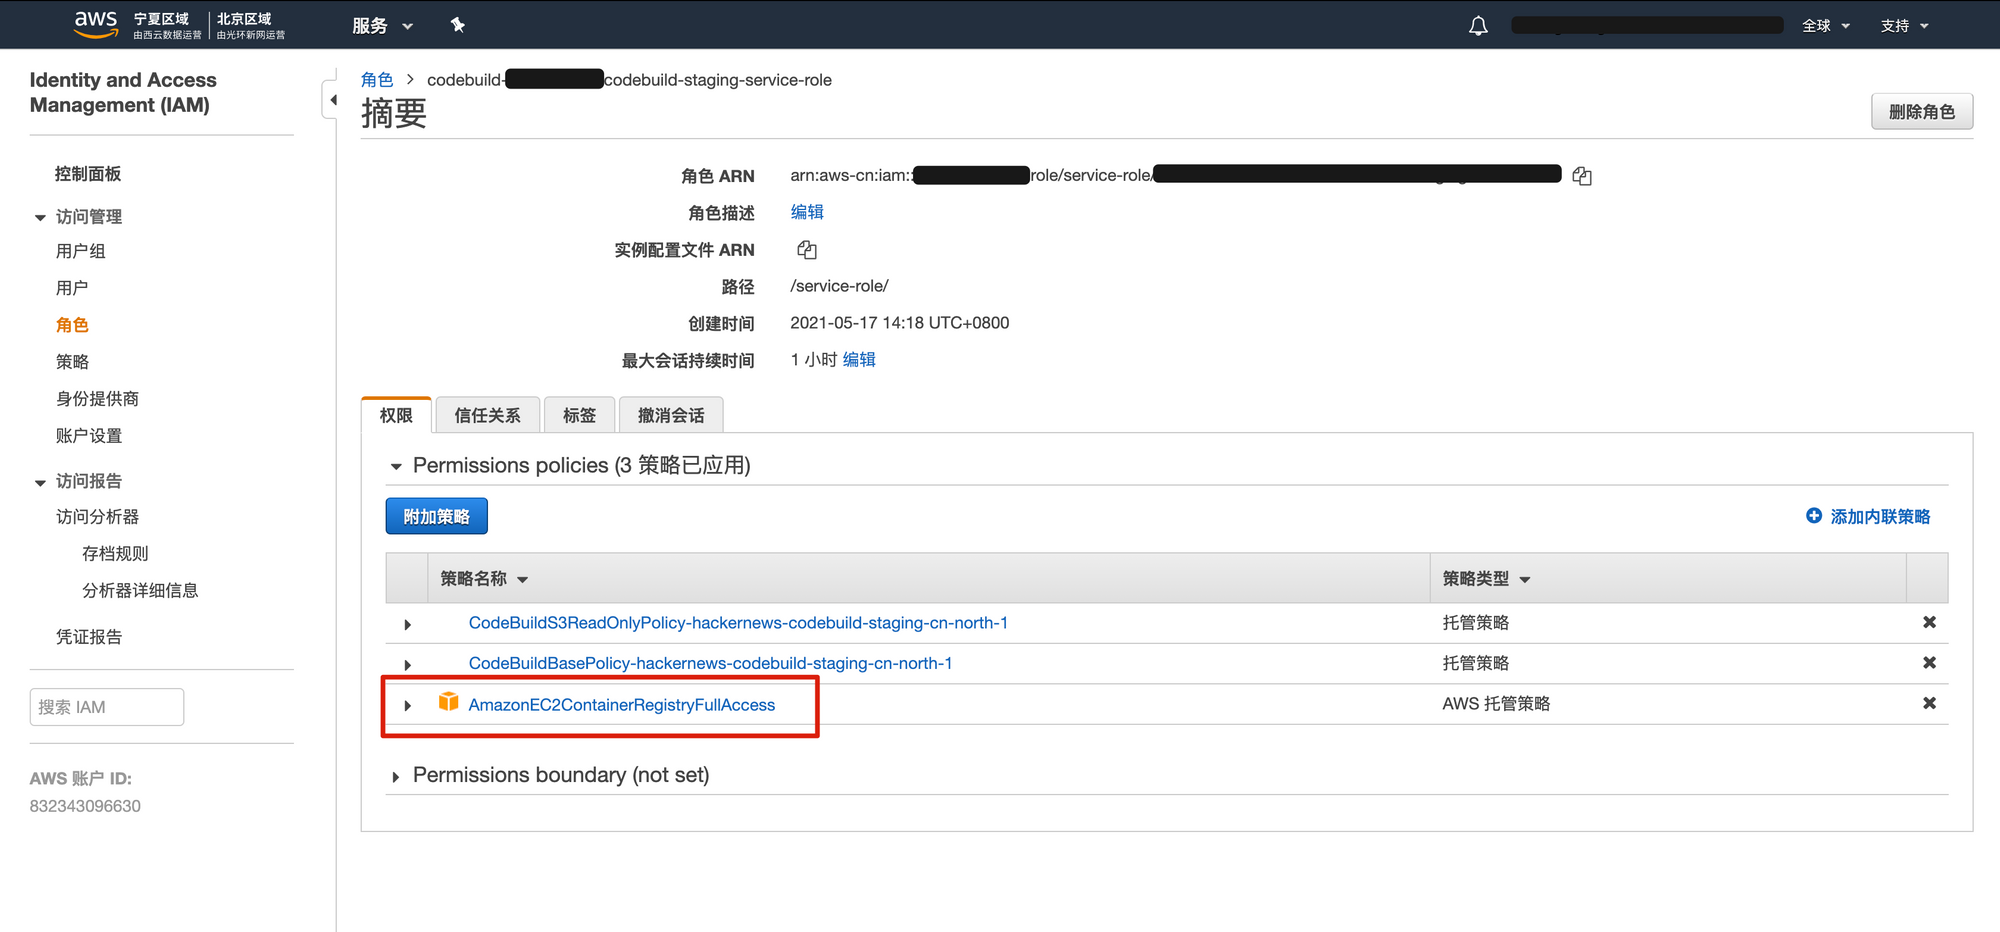Copy the role ARN with copy icon
The width and height of the screenshot is (2000, 932).
(1582, 176)
